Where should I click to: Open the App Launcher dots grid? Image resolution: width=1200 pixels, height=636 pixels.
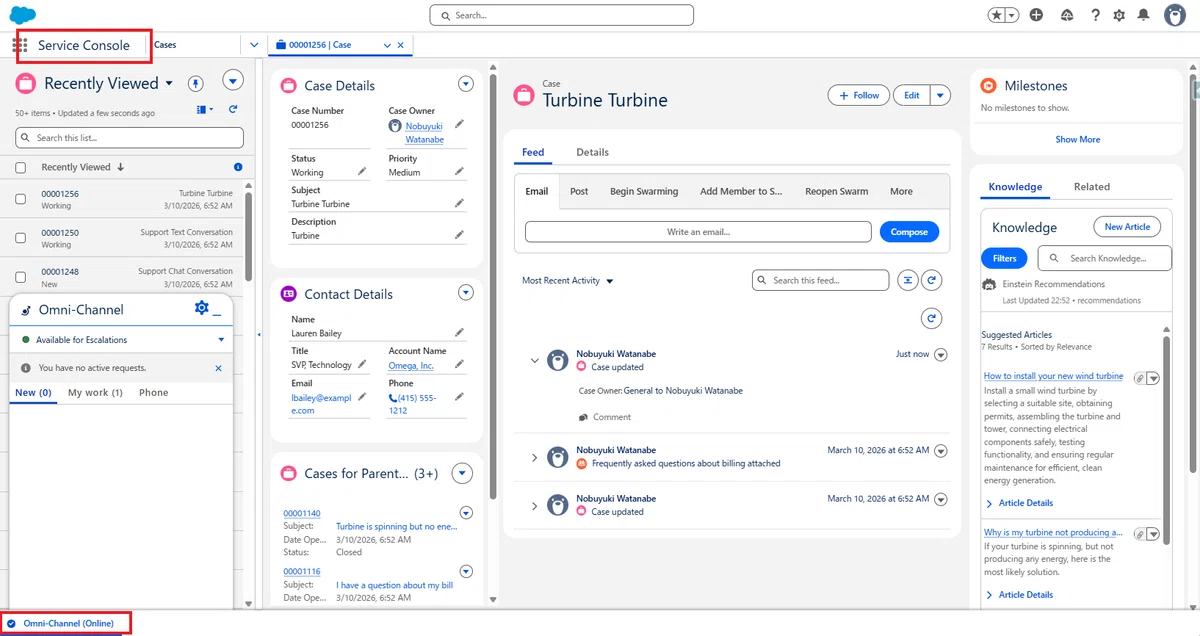tap(20, 46)
